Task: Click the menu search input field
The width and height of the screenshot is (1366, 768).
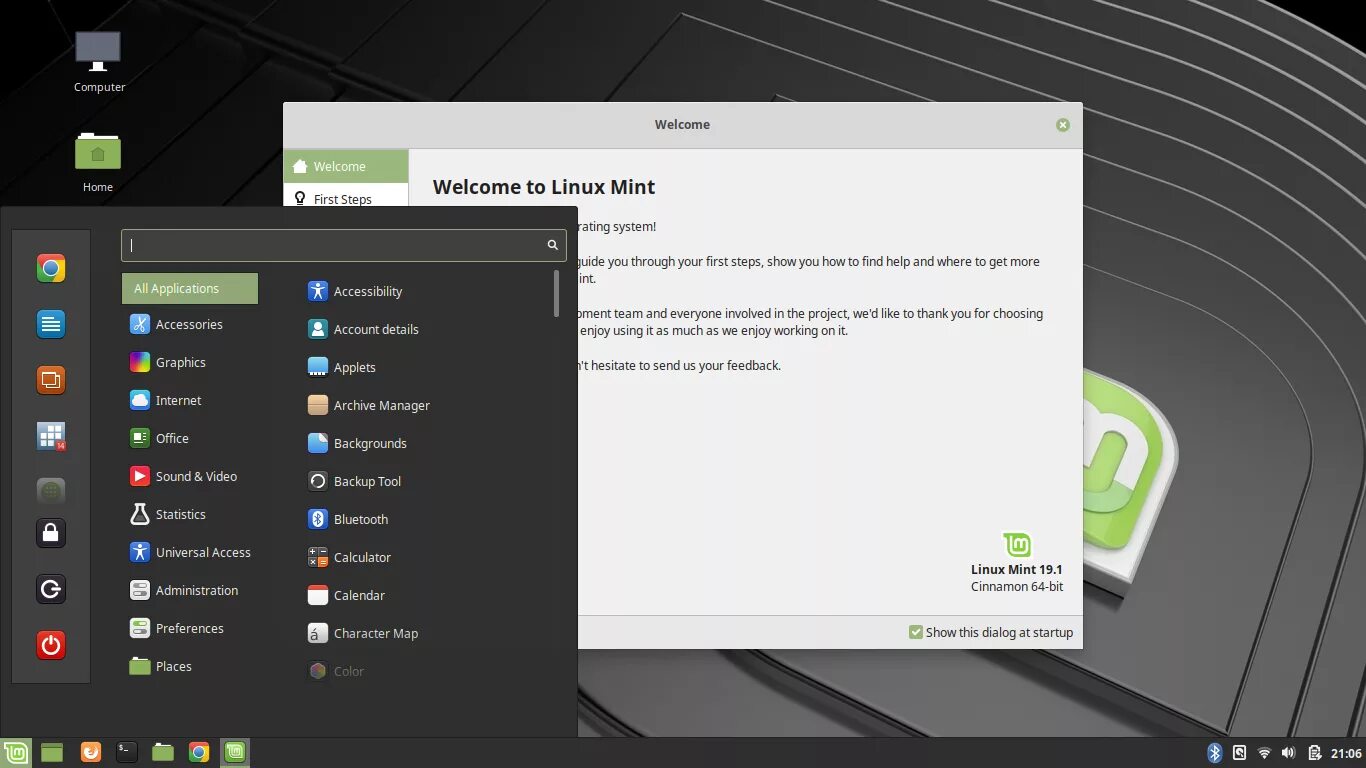Action: click(x=344, y=245)
